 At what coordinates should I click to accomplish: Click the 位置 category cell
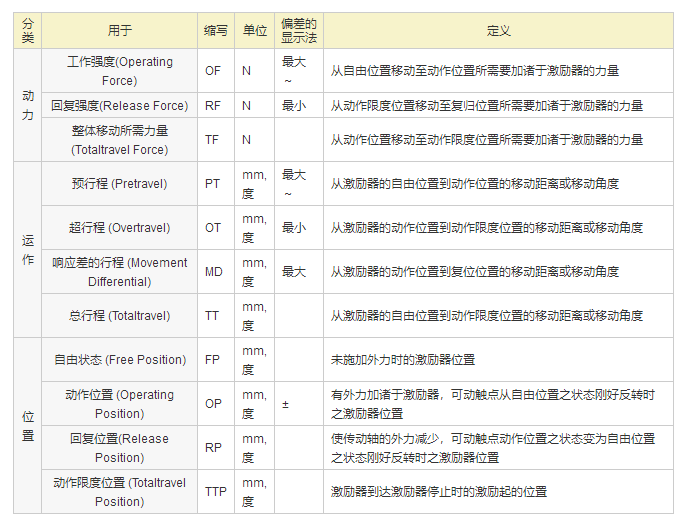28,426
